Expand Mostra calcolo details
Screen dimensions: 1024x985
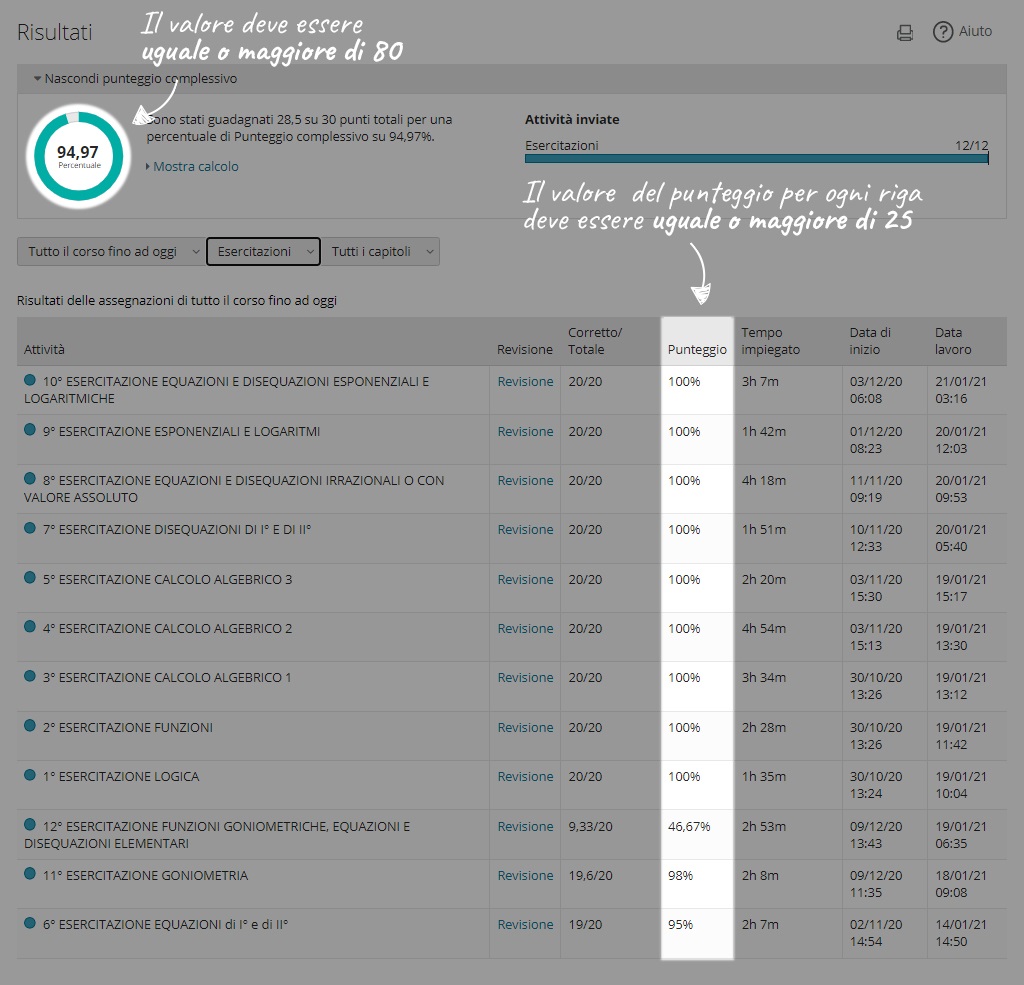click(194, 167)
